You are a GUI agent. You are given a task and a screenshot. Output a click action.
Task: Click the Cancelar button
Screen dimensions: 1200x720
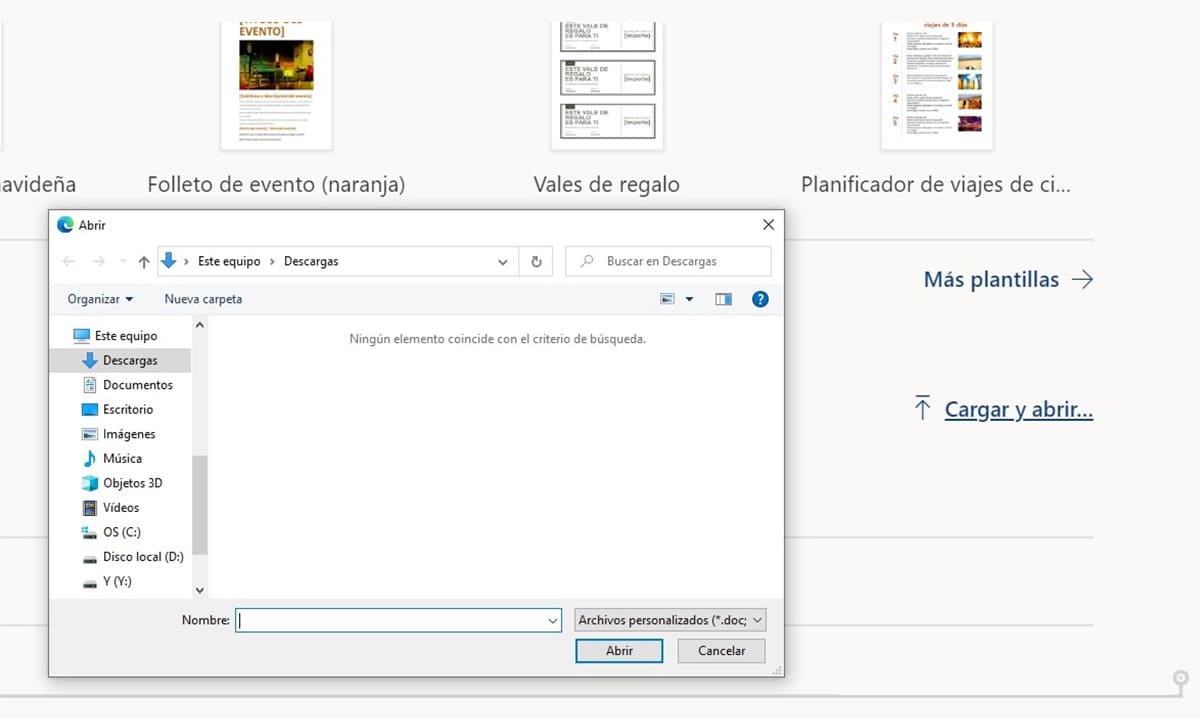click(x=721, y=650)
